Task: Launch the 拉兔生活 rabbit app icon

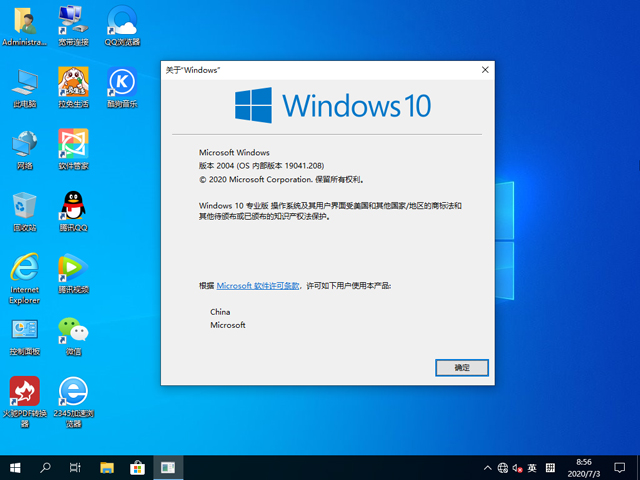Action: tap(73, 87)
